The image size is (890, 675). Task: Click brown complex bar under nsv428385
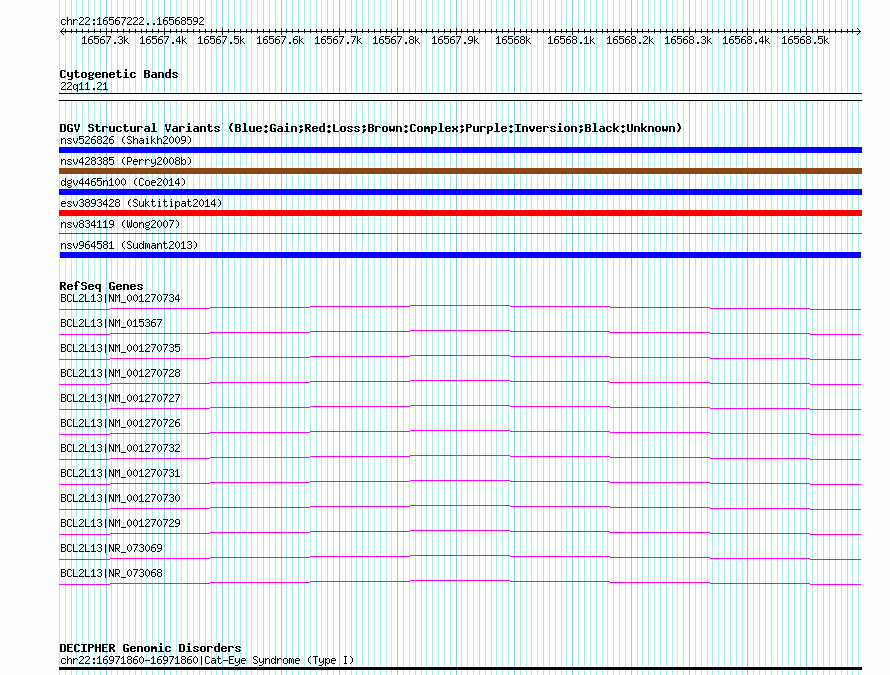(x=460, y=171)
